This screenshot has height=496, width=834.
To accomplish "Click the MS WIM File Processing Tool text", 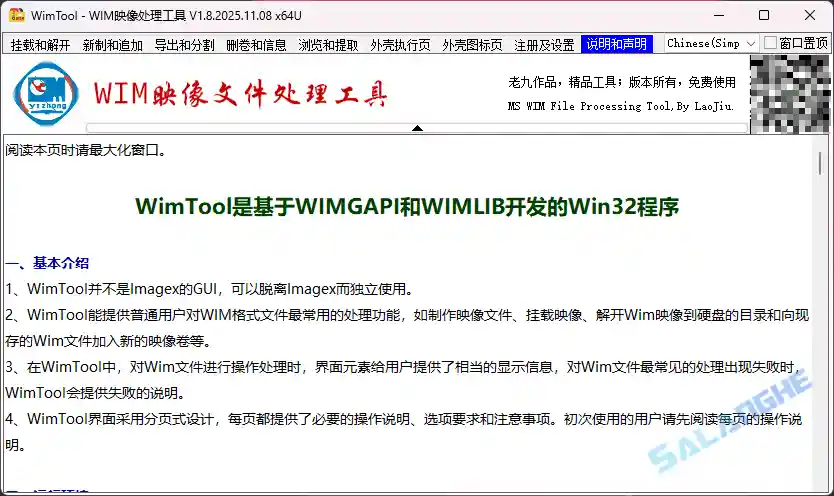I will pyautogui.click(x=621, y=106).
